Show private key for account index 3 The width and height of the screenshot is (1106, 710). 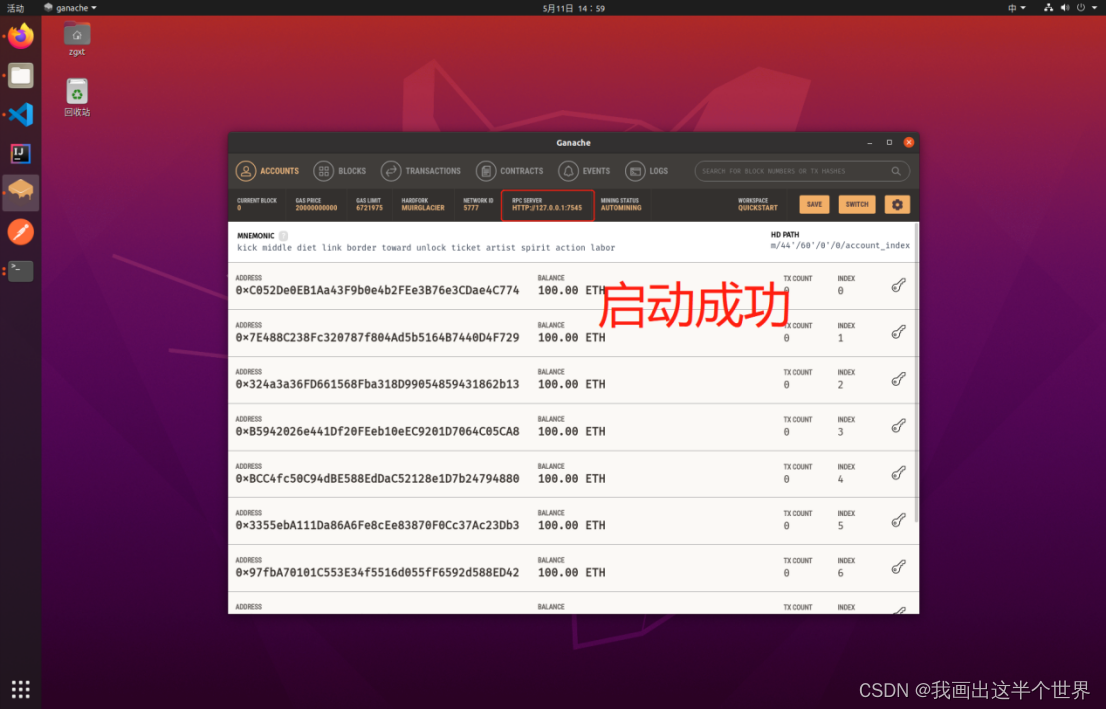click(898, 426)
